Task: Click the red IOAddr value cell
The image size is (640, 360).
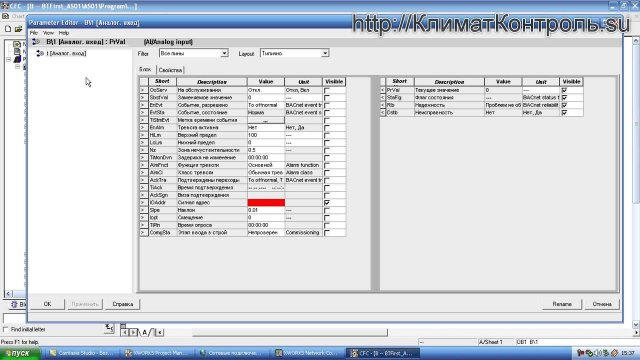Action: (266, 202)
